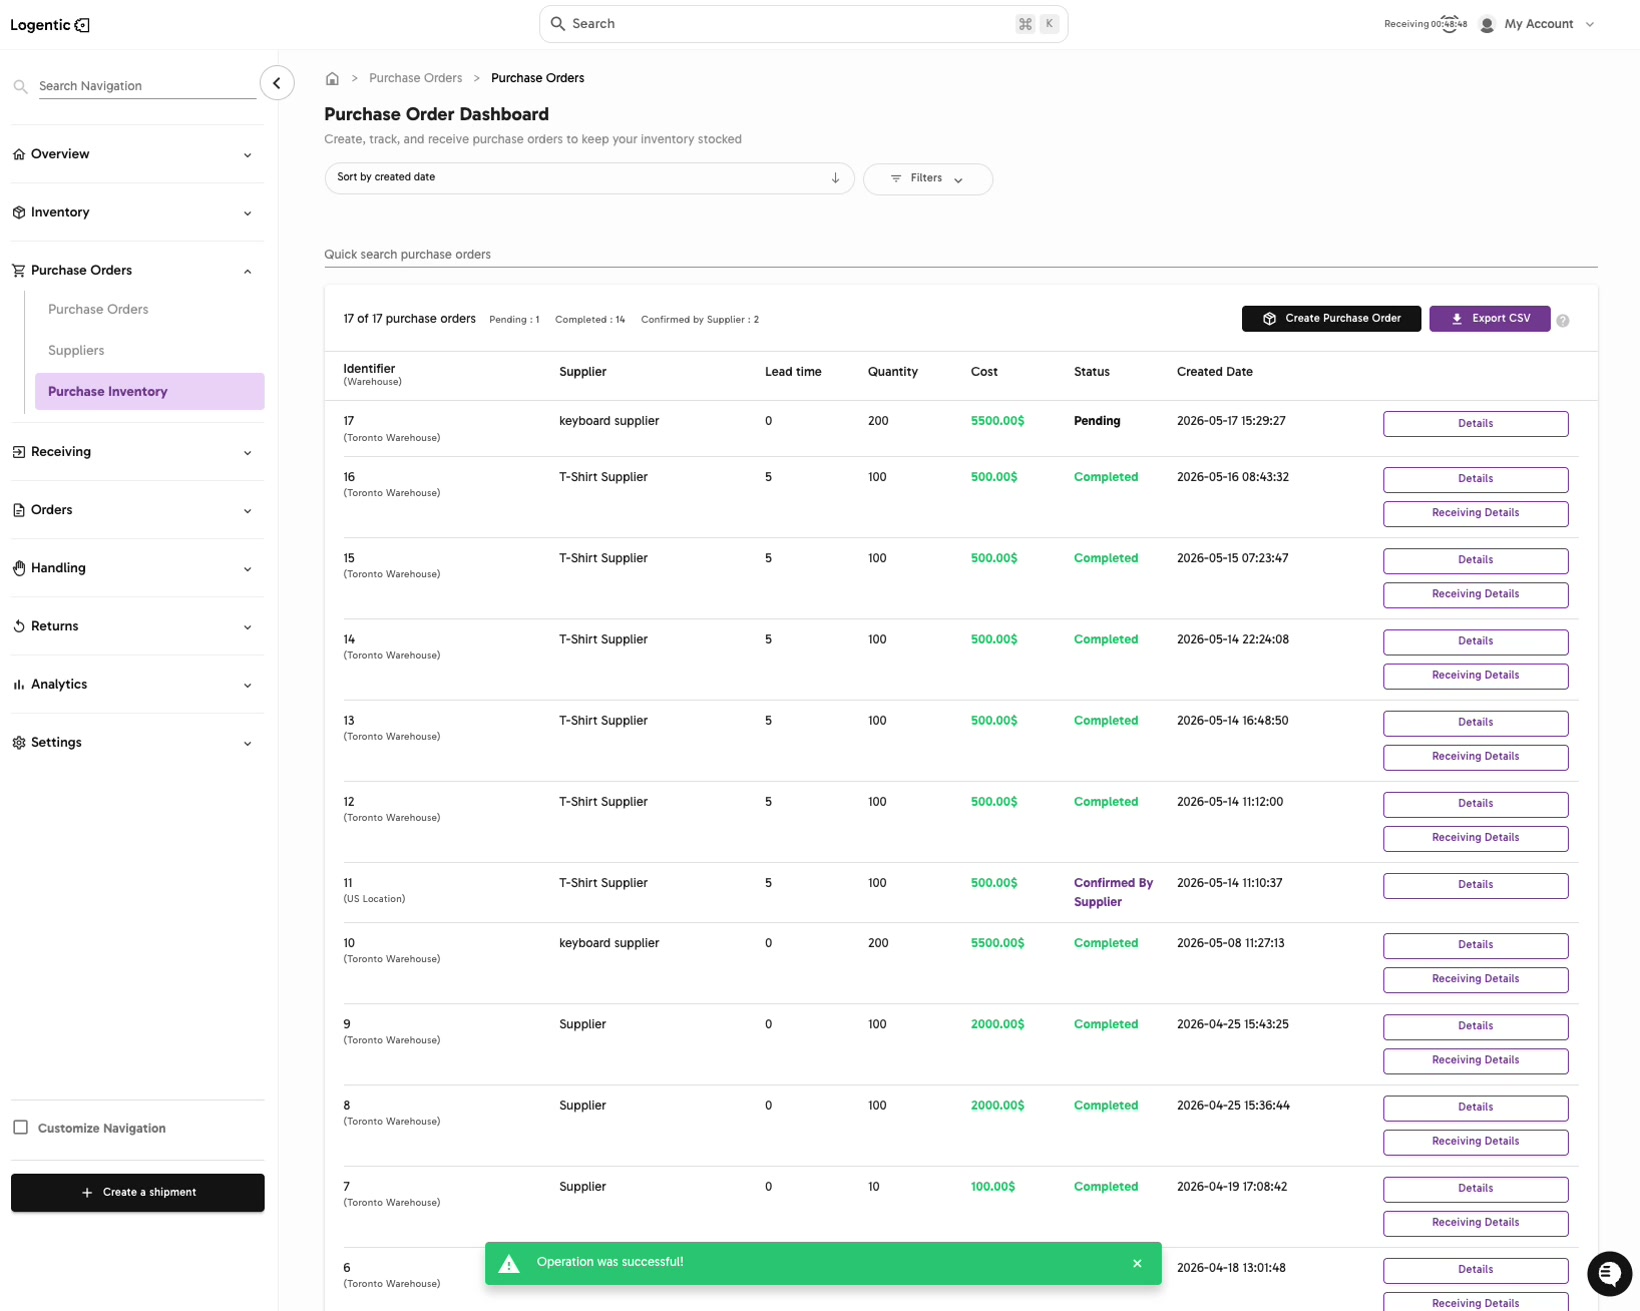Click the Settings gear icon in the sidebar
1640x1311 pixels.
coord(19,742)
